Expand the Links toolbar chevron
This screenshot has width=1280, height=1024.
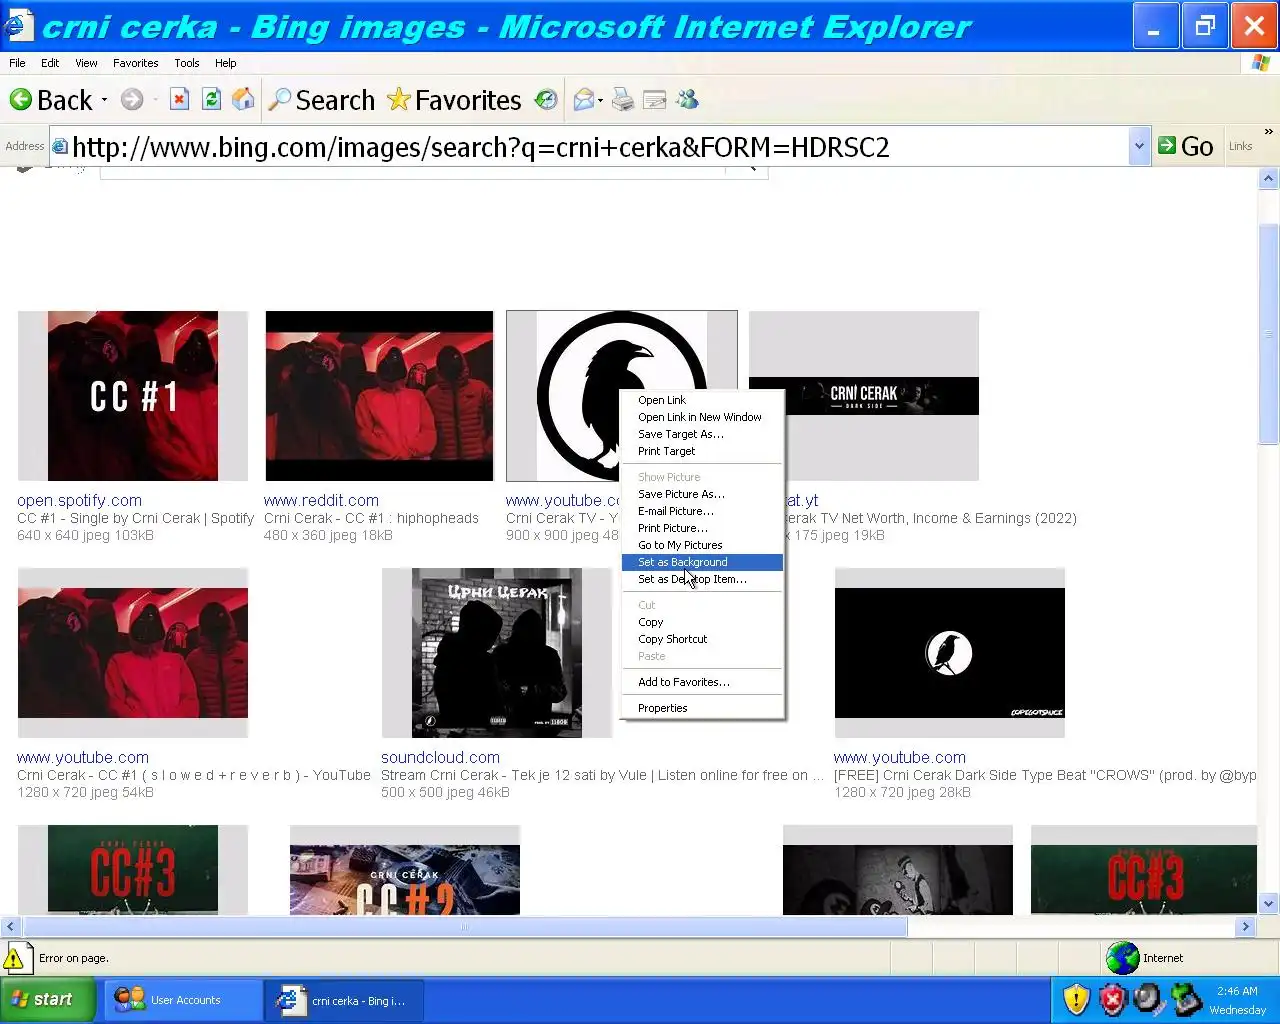tap(1269, 132)
